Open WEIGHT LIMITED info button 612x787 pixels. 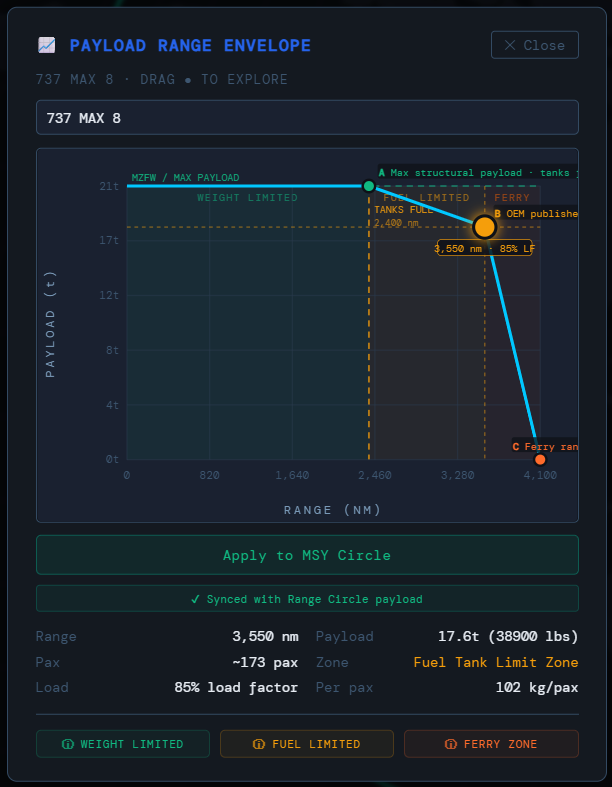pyautogui.click(x=123, y=744)
